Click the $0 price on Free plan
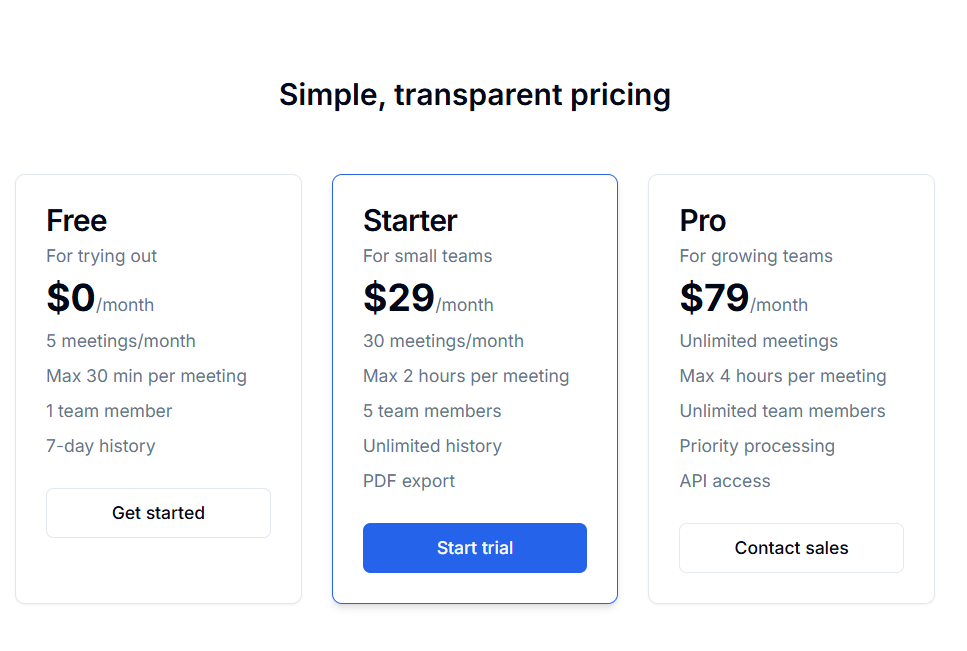 [x=71, y=298]
